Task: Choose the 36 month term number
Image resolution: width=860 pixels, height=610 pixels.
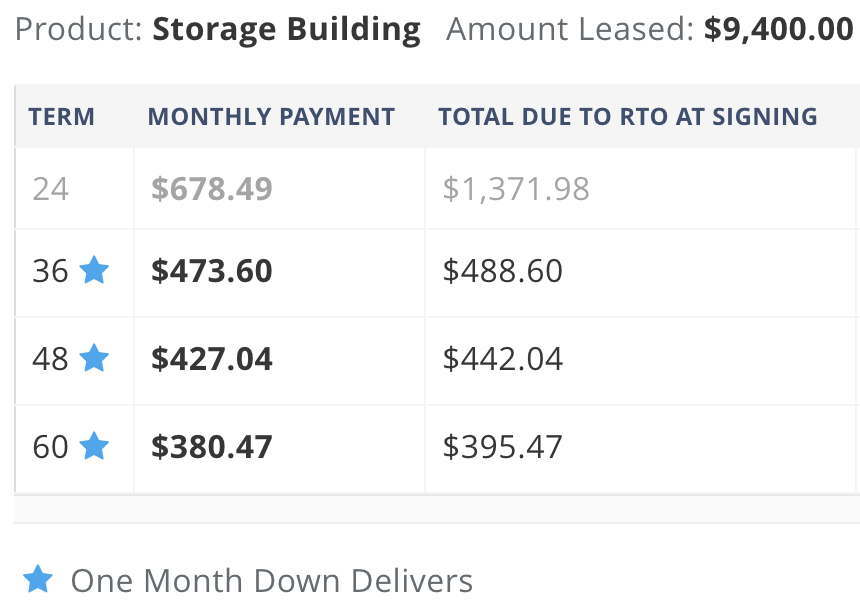Action: (50, 271)
